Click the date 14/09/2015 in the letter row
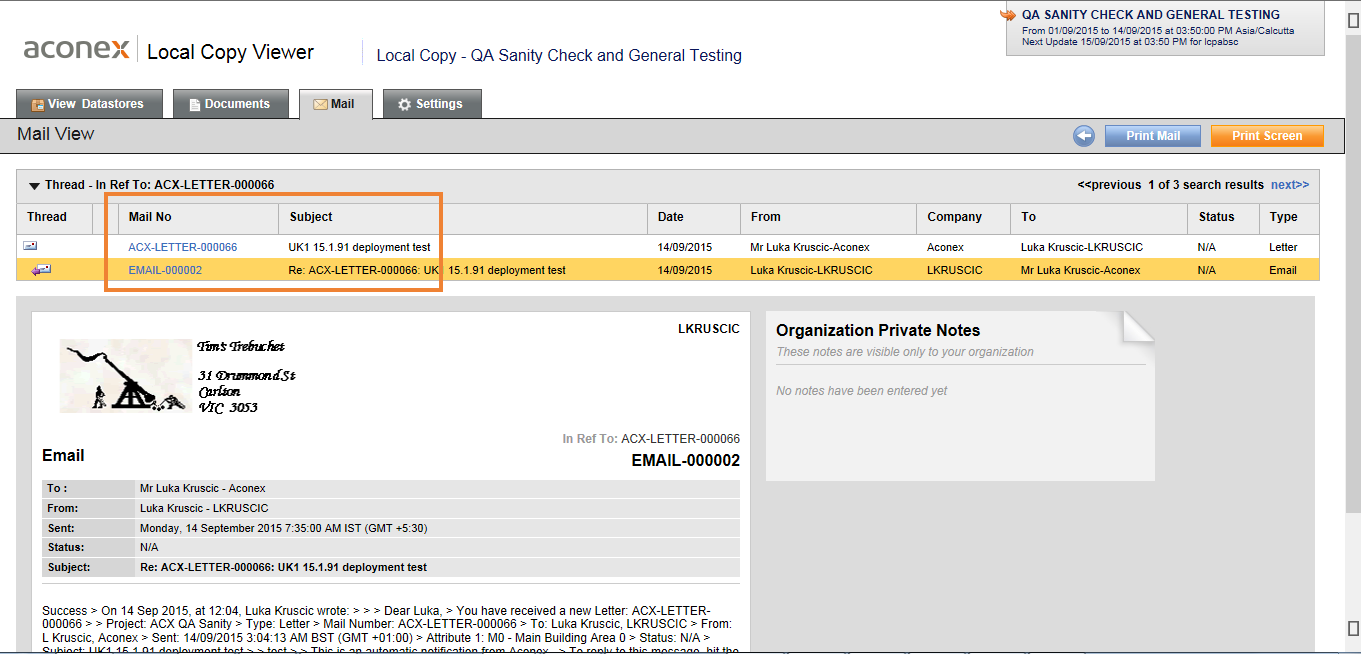This screenshot has height=654, width=1361. pos(685,247)
